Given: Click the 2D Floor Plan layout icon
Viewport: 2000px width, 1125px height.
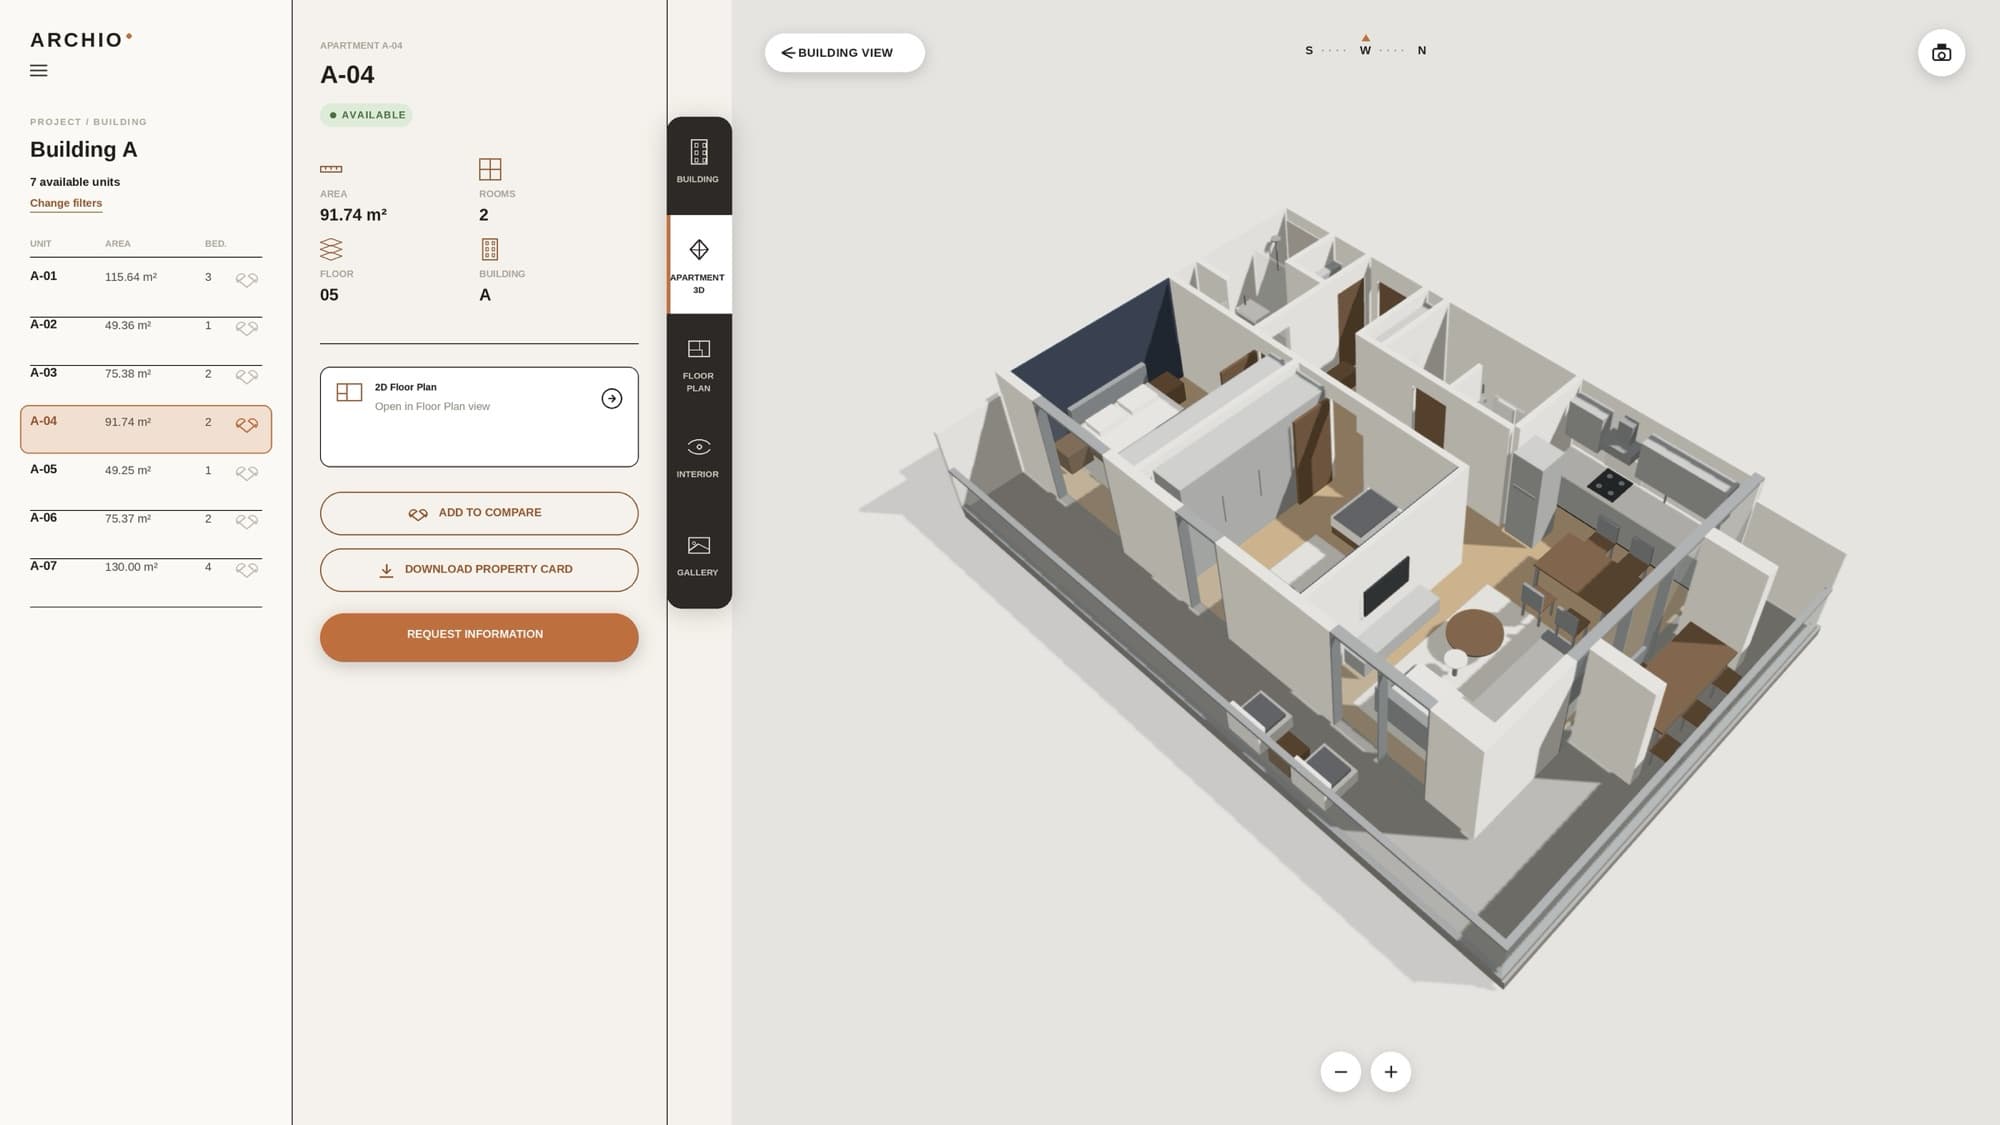Looking at the screenshot, I should click(x=349, y=393).
